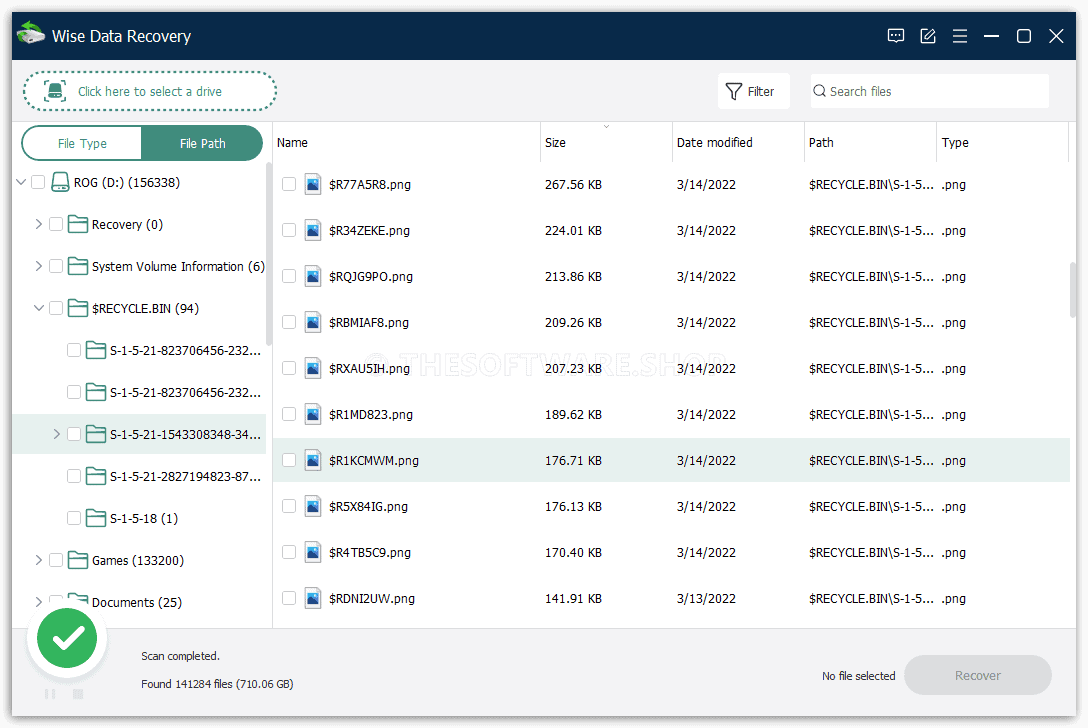
Task: Click the 3/13/2022 date cell
Action: [706, 598]
